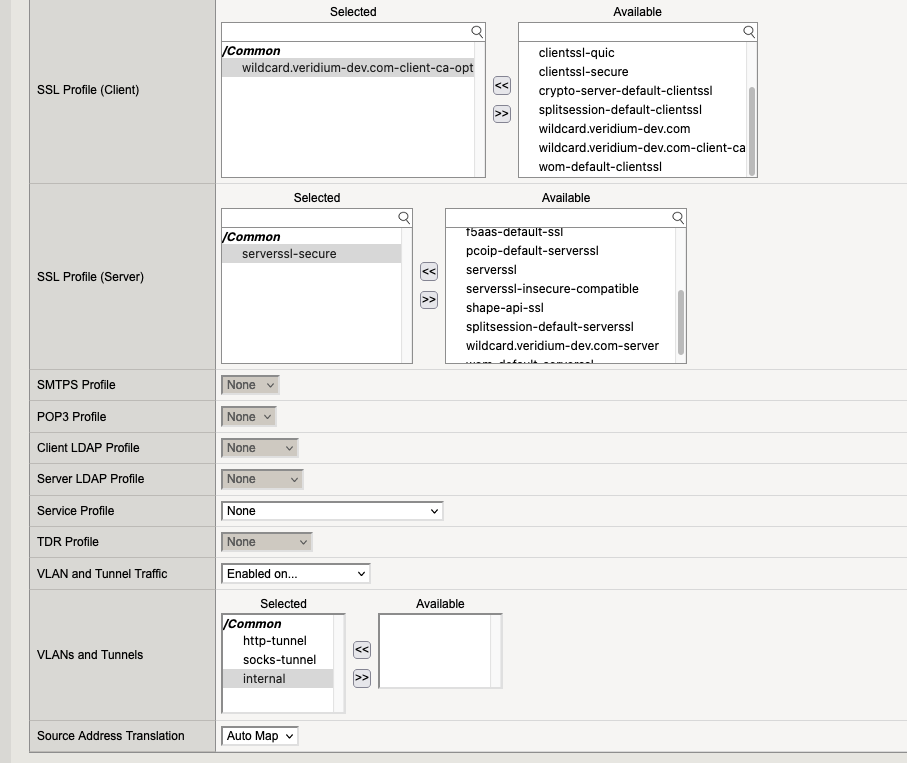Click the server SSL Available filter field
The width and height of the screenshot is (907, 763).
coord(557,217)
